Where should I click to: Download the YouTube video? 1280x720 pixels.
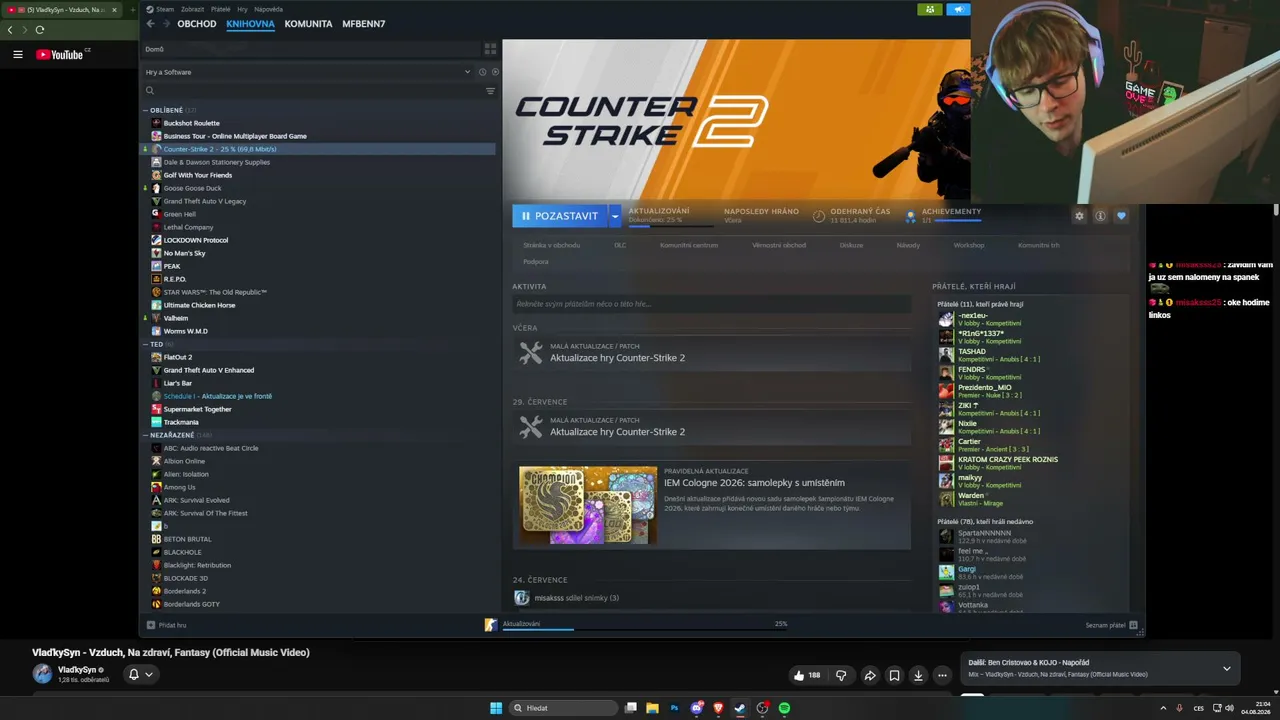tap(918, 675)
